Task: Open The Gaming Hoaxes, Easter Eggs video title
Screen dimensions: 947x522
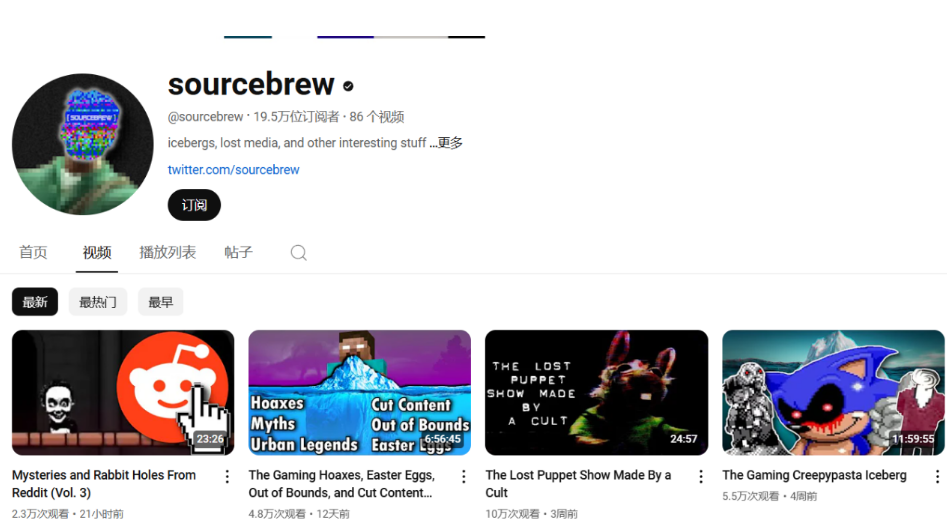Action: 341,484
